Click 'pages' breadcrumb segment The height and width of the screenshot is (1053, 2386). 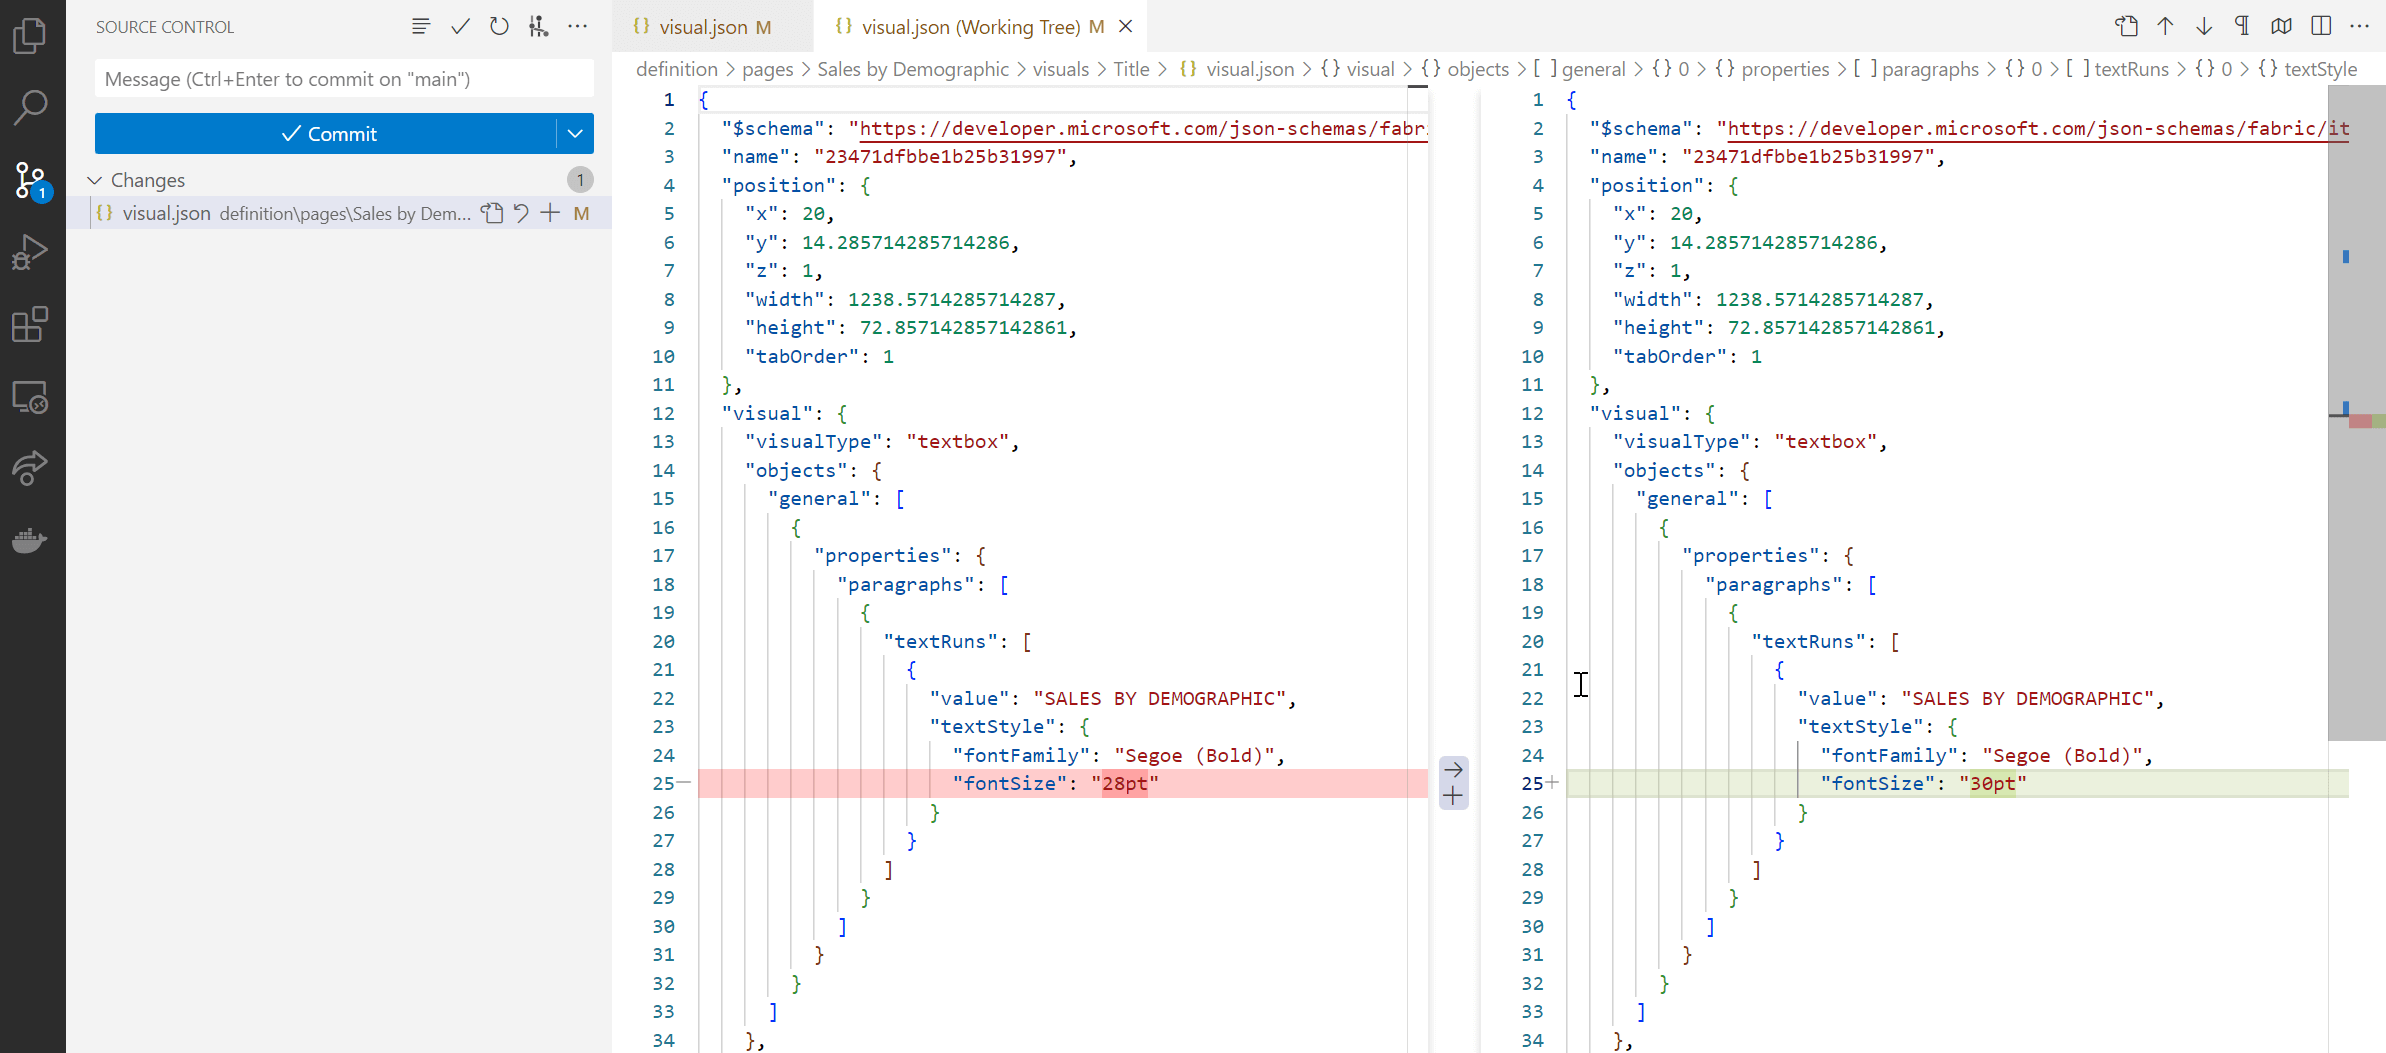tap(768, 69)
